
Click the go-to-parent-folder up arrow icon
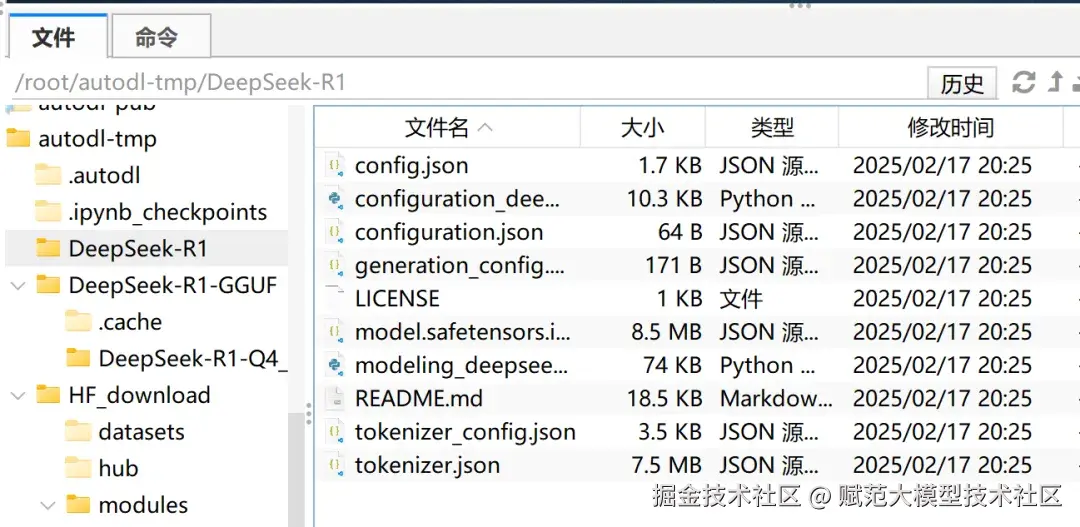click(x=1055, y=82)
